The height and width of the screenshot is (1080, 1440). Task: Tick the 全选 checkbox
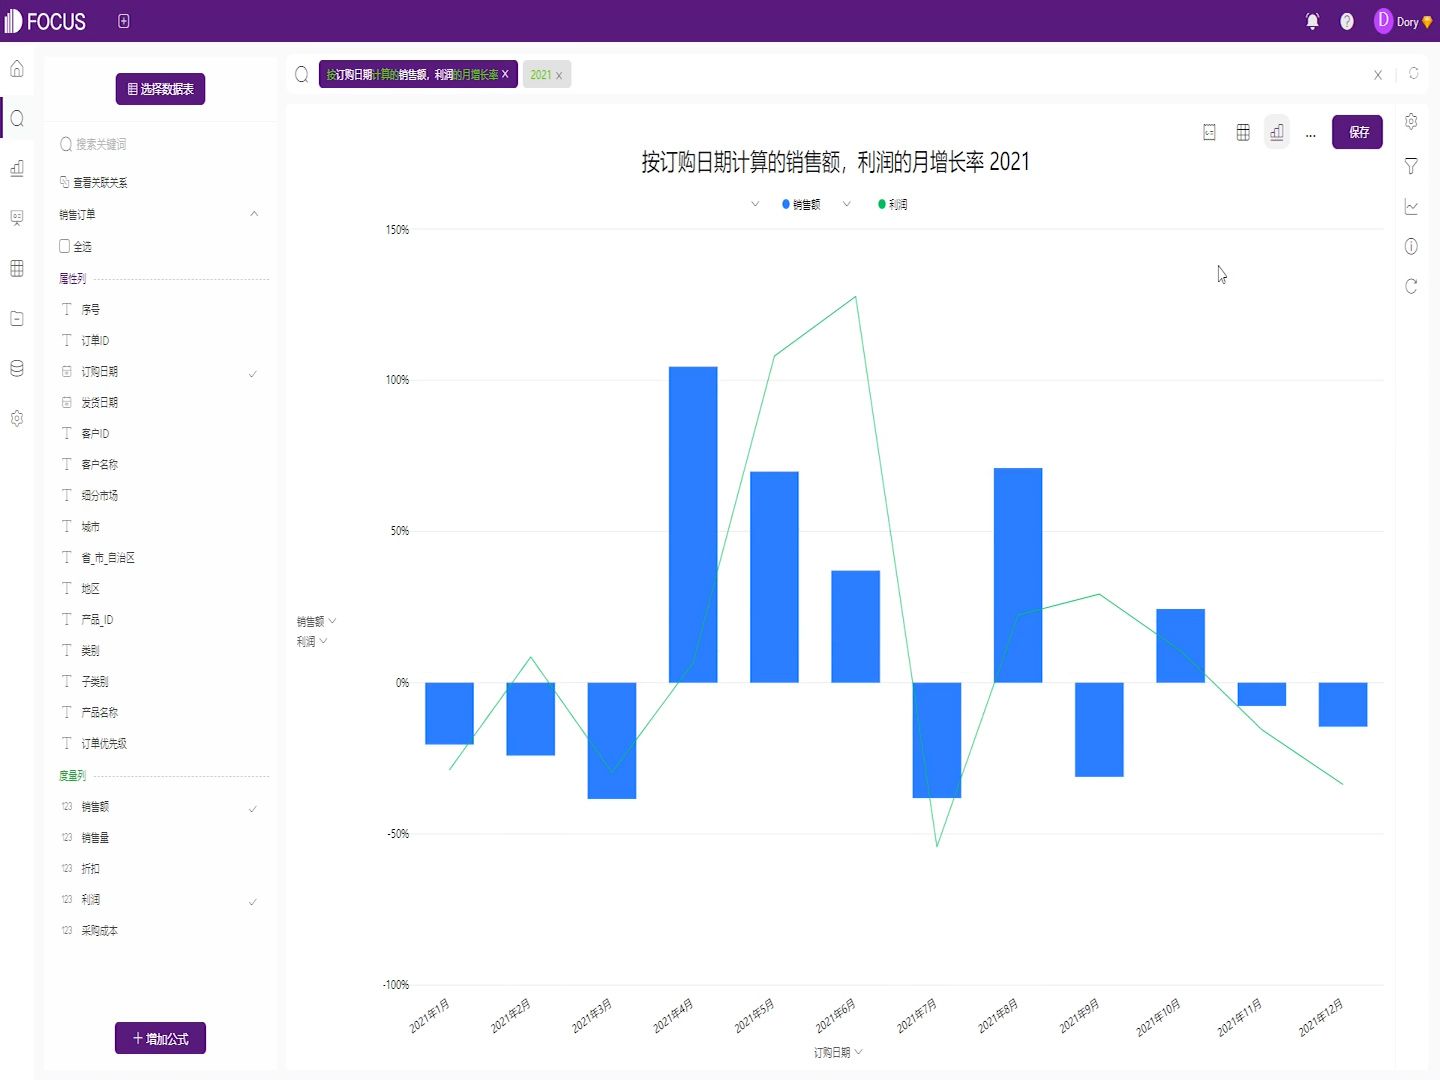click(65, 246)
